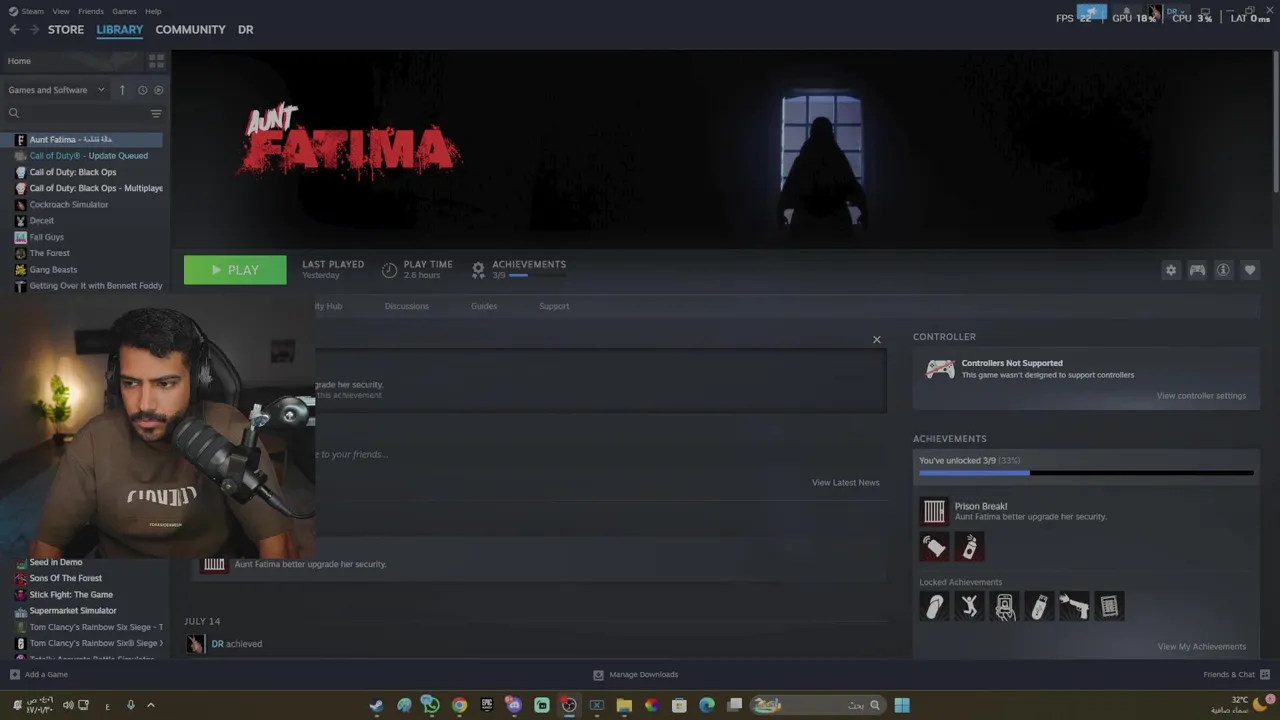This screenshot has height=720, width=1280.
Task: Focus the library search field
Action: coord(75,114)
